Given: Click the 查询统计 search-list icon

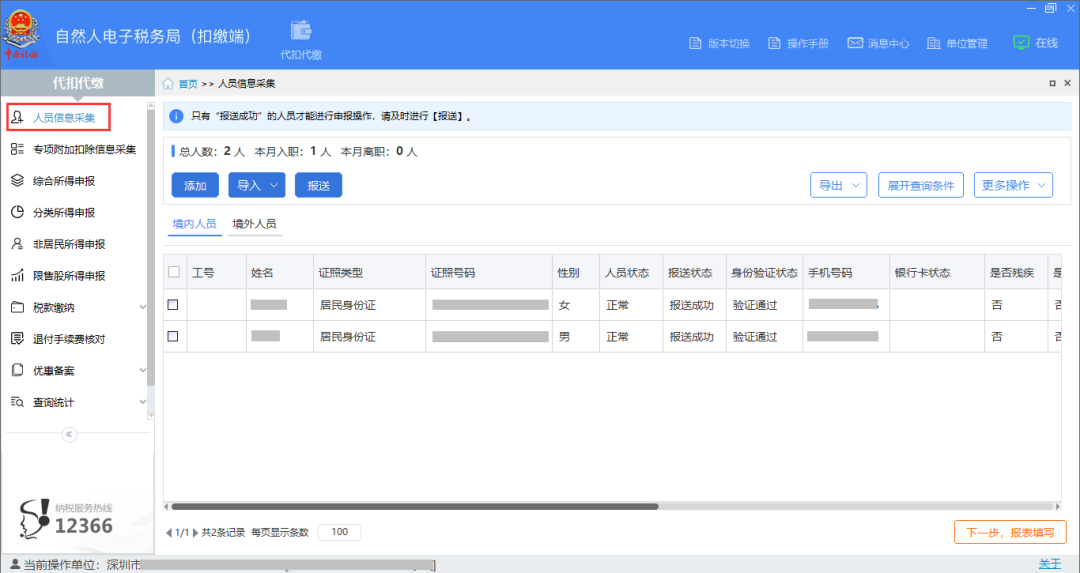Looking at the screenshot, I should pos(18,402).
